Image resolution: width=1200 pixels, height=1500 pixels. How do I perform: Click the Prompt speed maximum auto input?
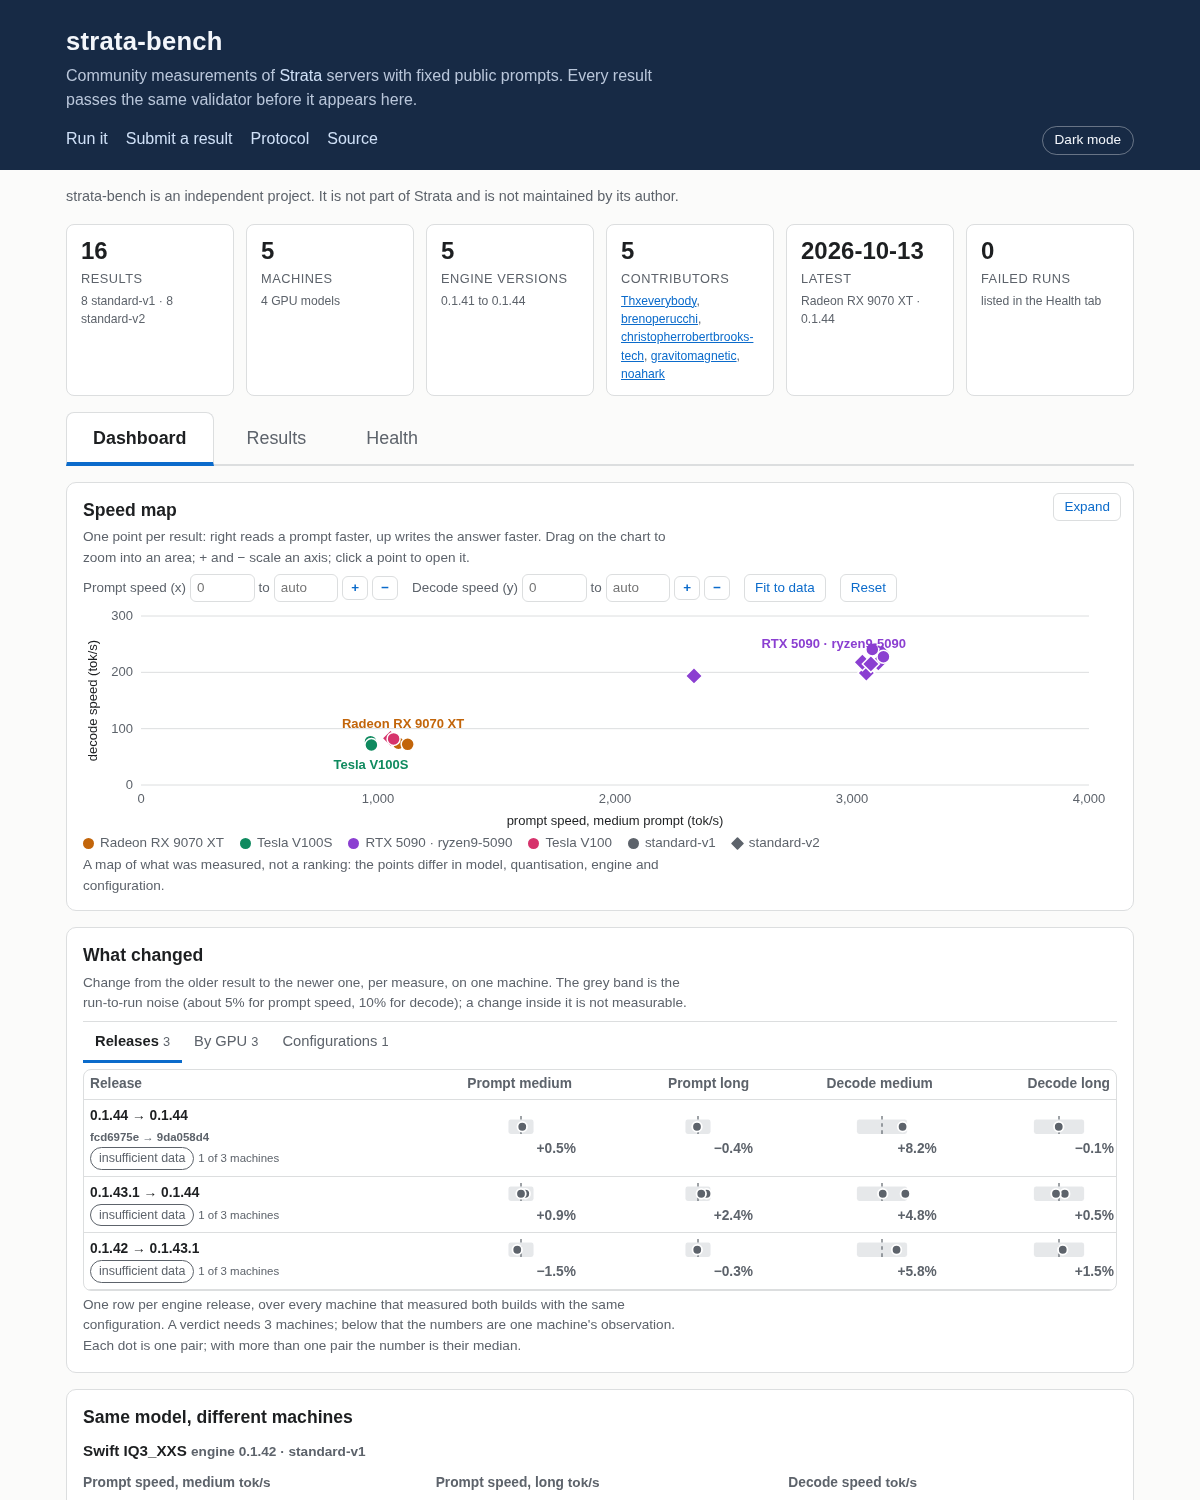tap(306, 588)
